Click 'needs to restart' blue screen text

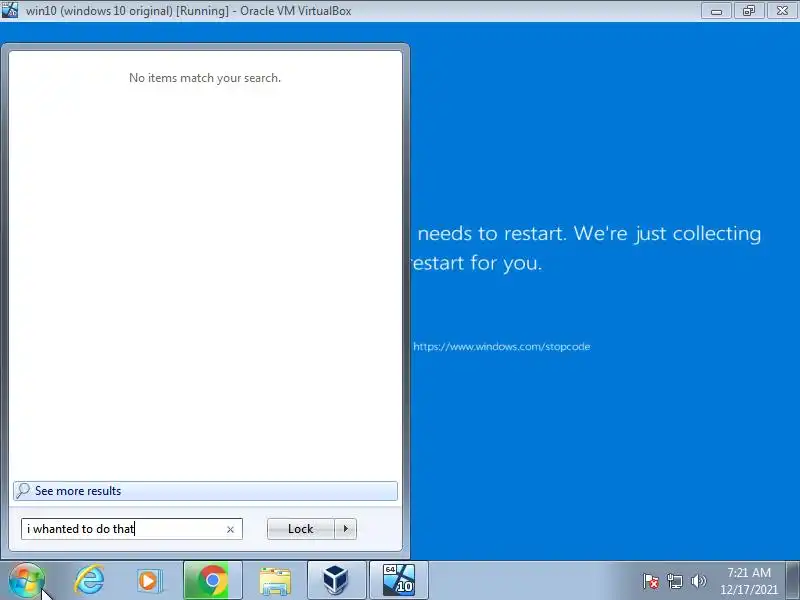(492, 234)
